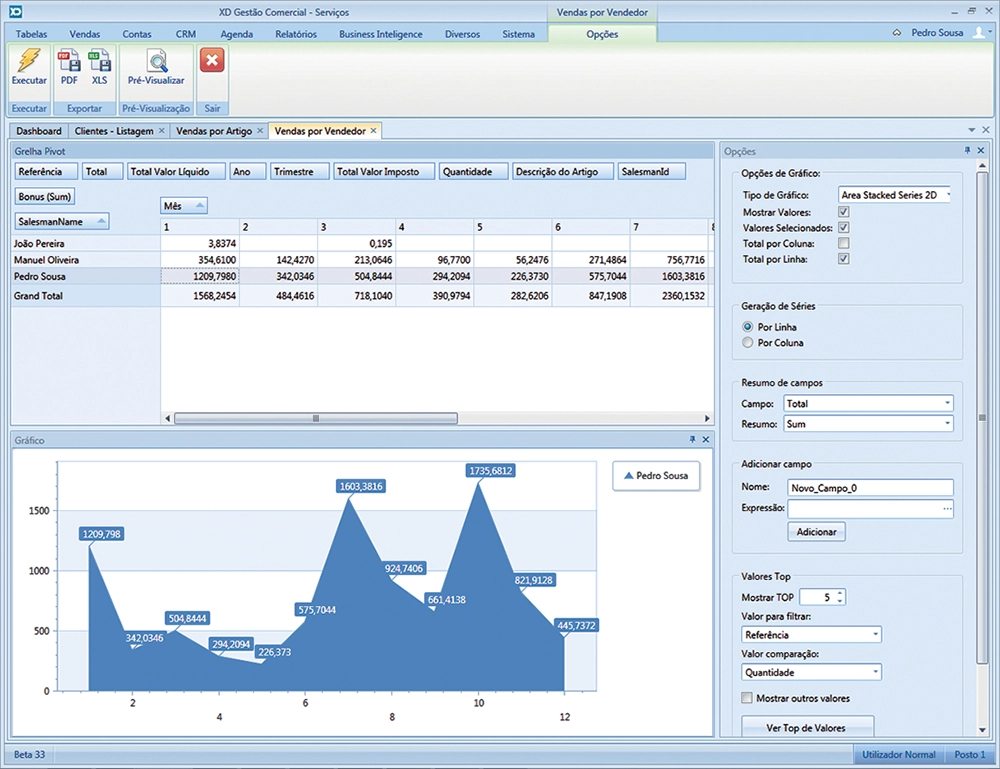1000x769 pixels.
Task: Close the Opções side panel
Action: (981, 151)
